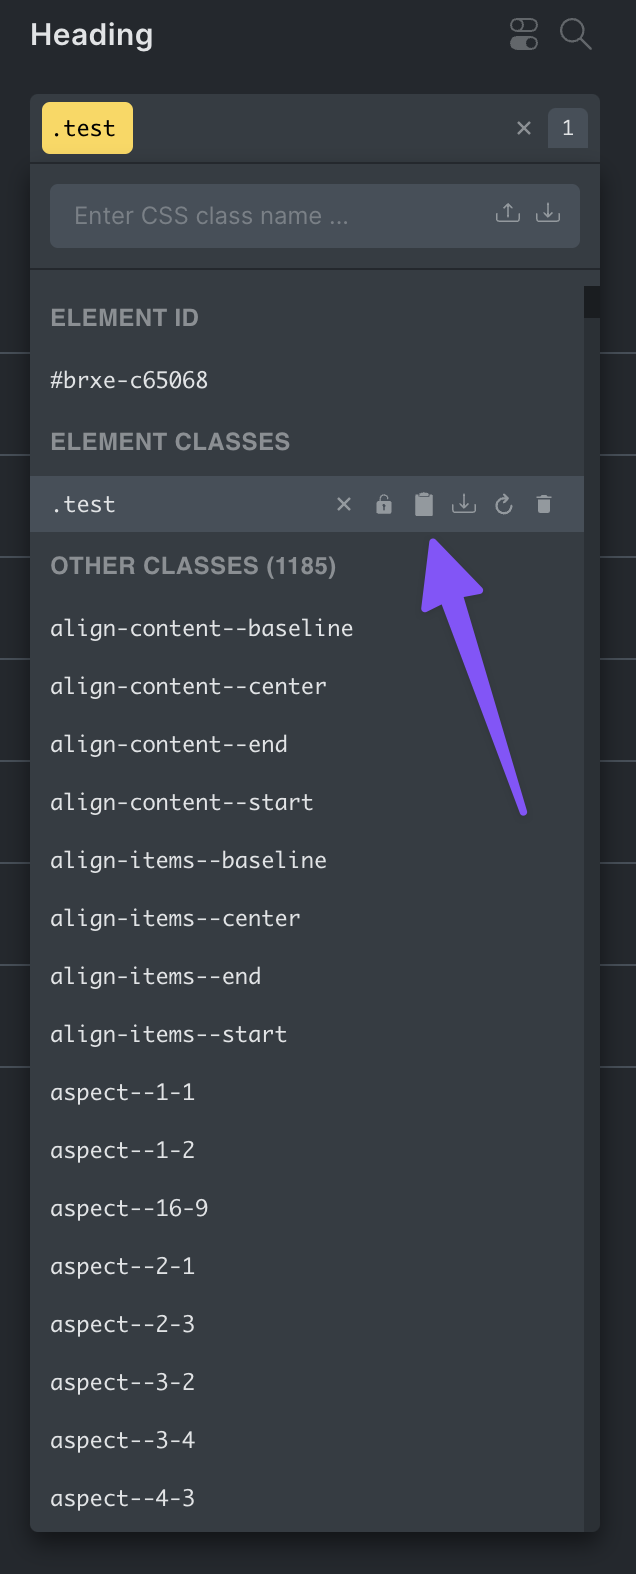
Task: Toggle the controls switch icon near Heading
Action: (x=524, y=34)
